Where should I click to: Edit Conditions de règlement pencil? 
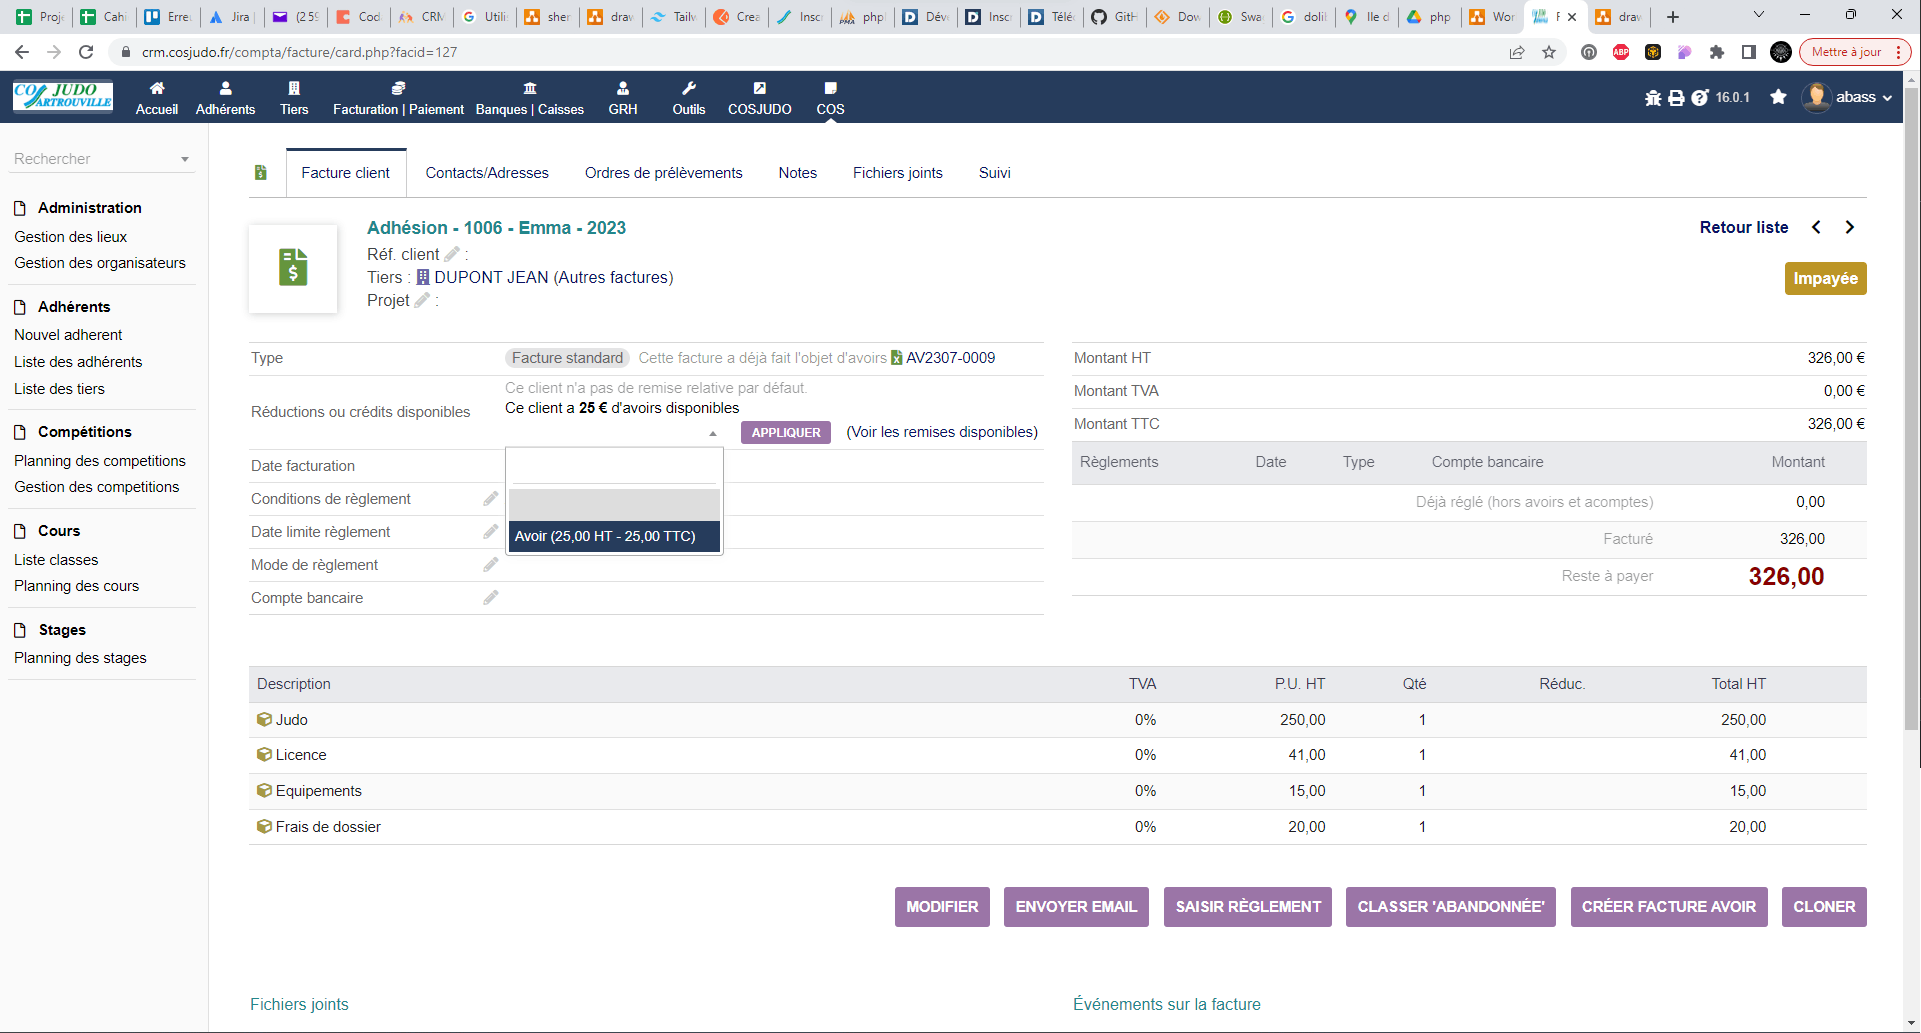click(x=490, y=498)
